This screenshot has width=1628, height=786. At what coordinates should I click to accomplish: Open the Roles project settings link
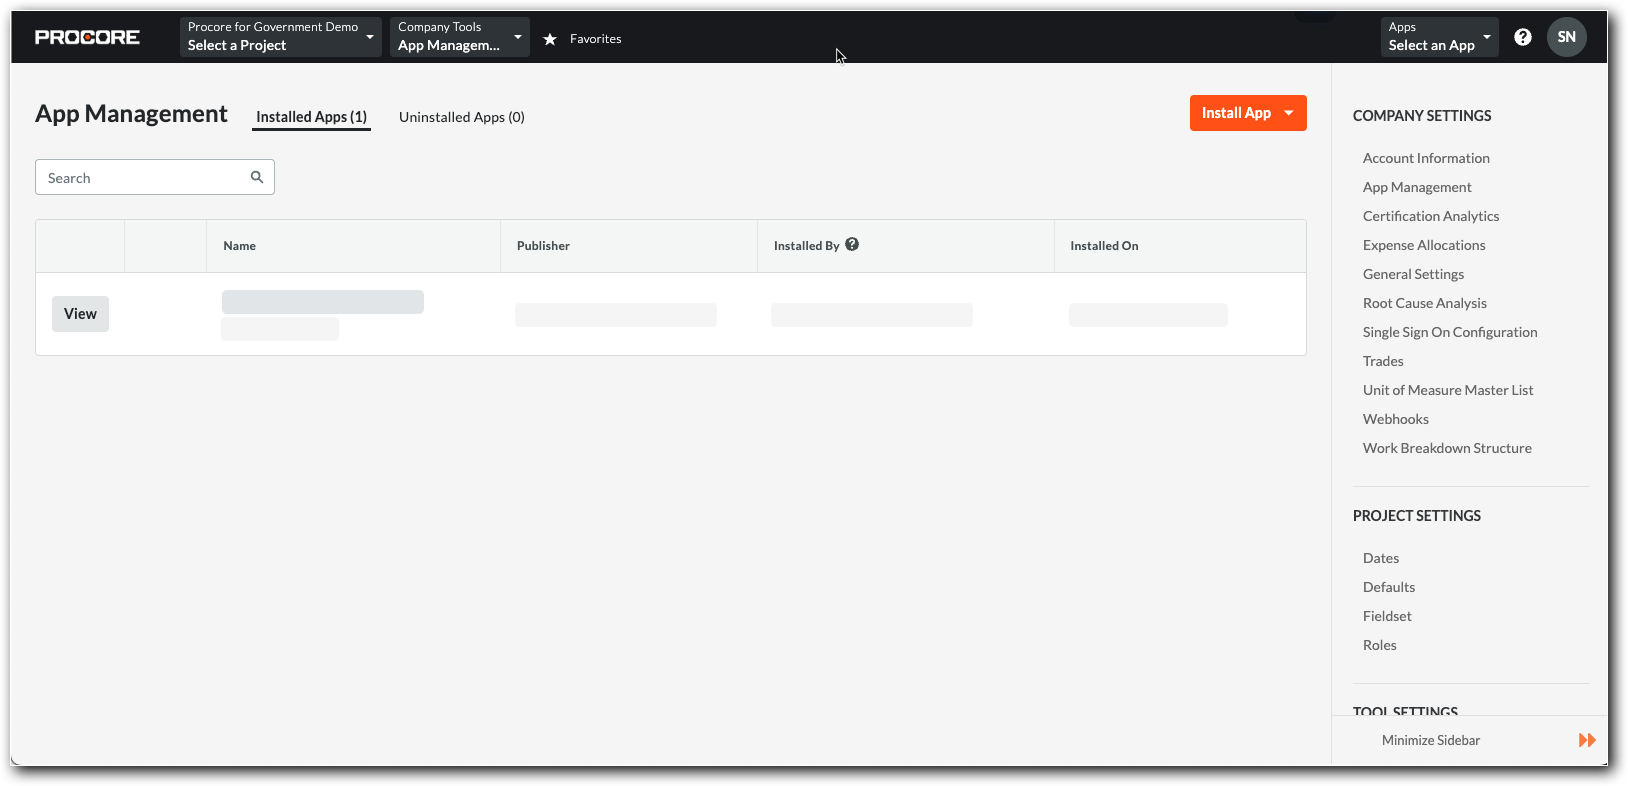pyautogui.click(x=1379, y=645)
